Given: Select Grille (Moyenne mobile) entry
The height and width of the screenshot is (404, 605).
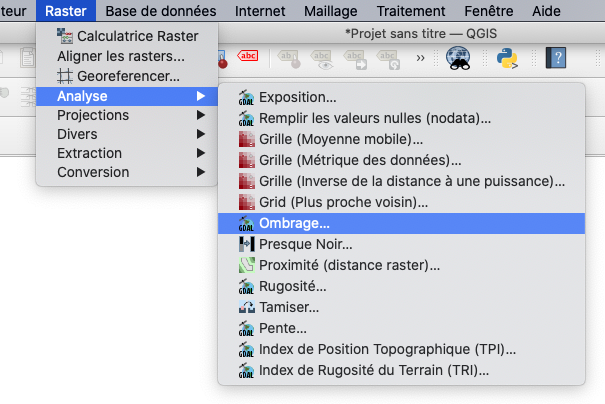Looking at the screenshot, I should 340,139.
